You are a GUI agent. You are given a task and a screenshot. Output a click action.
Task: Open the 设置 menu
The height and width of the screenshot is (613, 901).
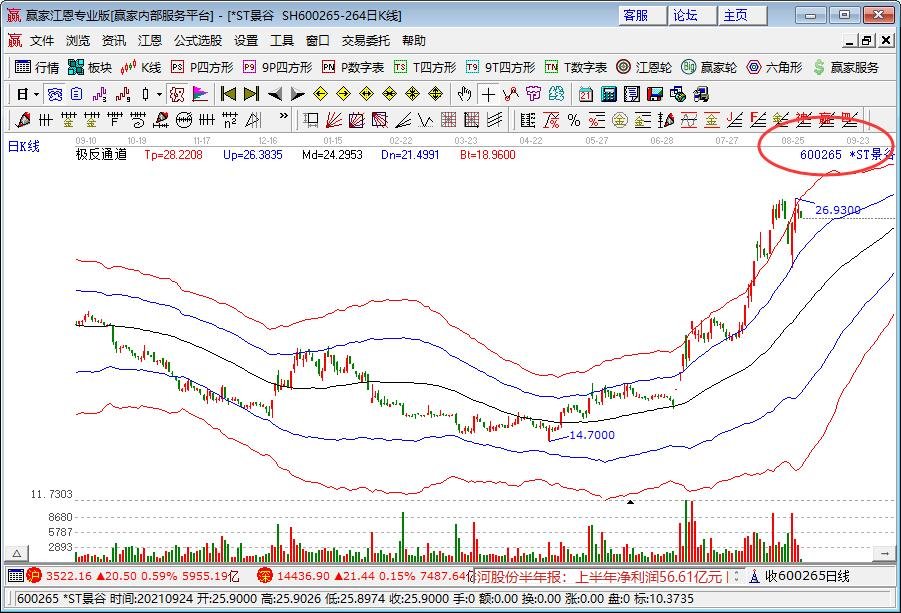246,40
